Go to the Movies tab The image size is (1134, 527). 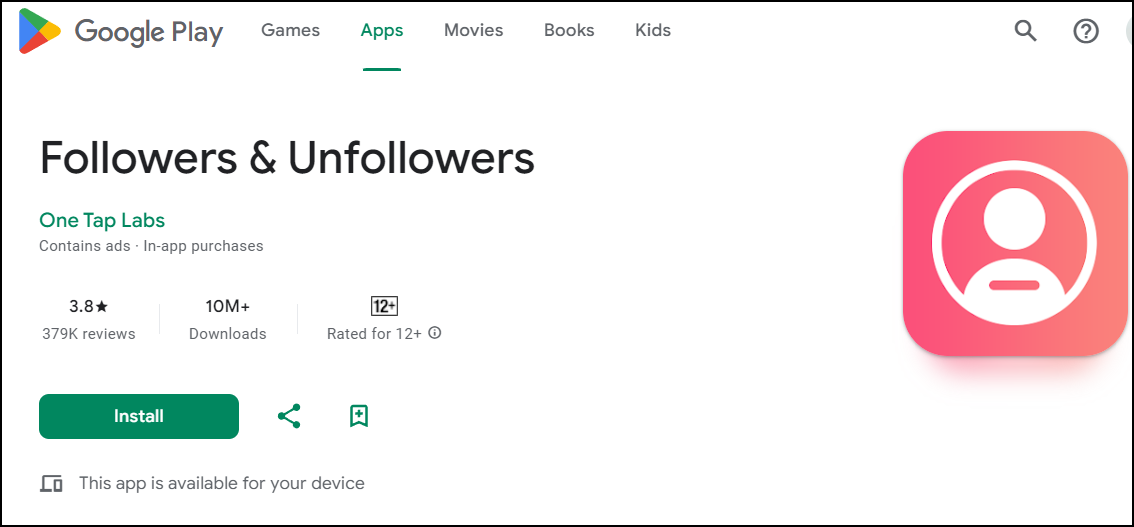click(x=474, y=30)
